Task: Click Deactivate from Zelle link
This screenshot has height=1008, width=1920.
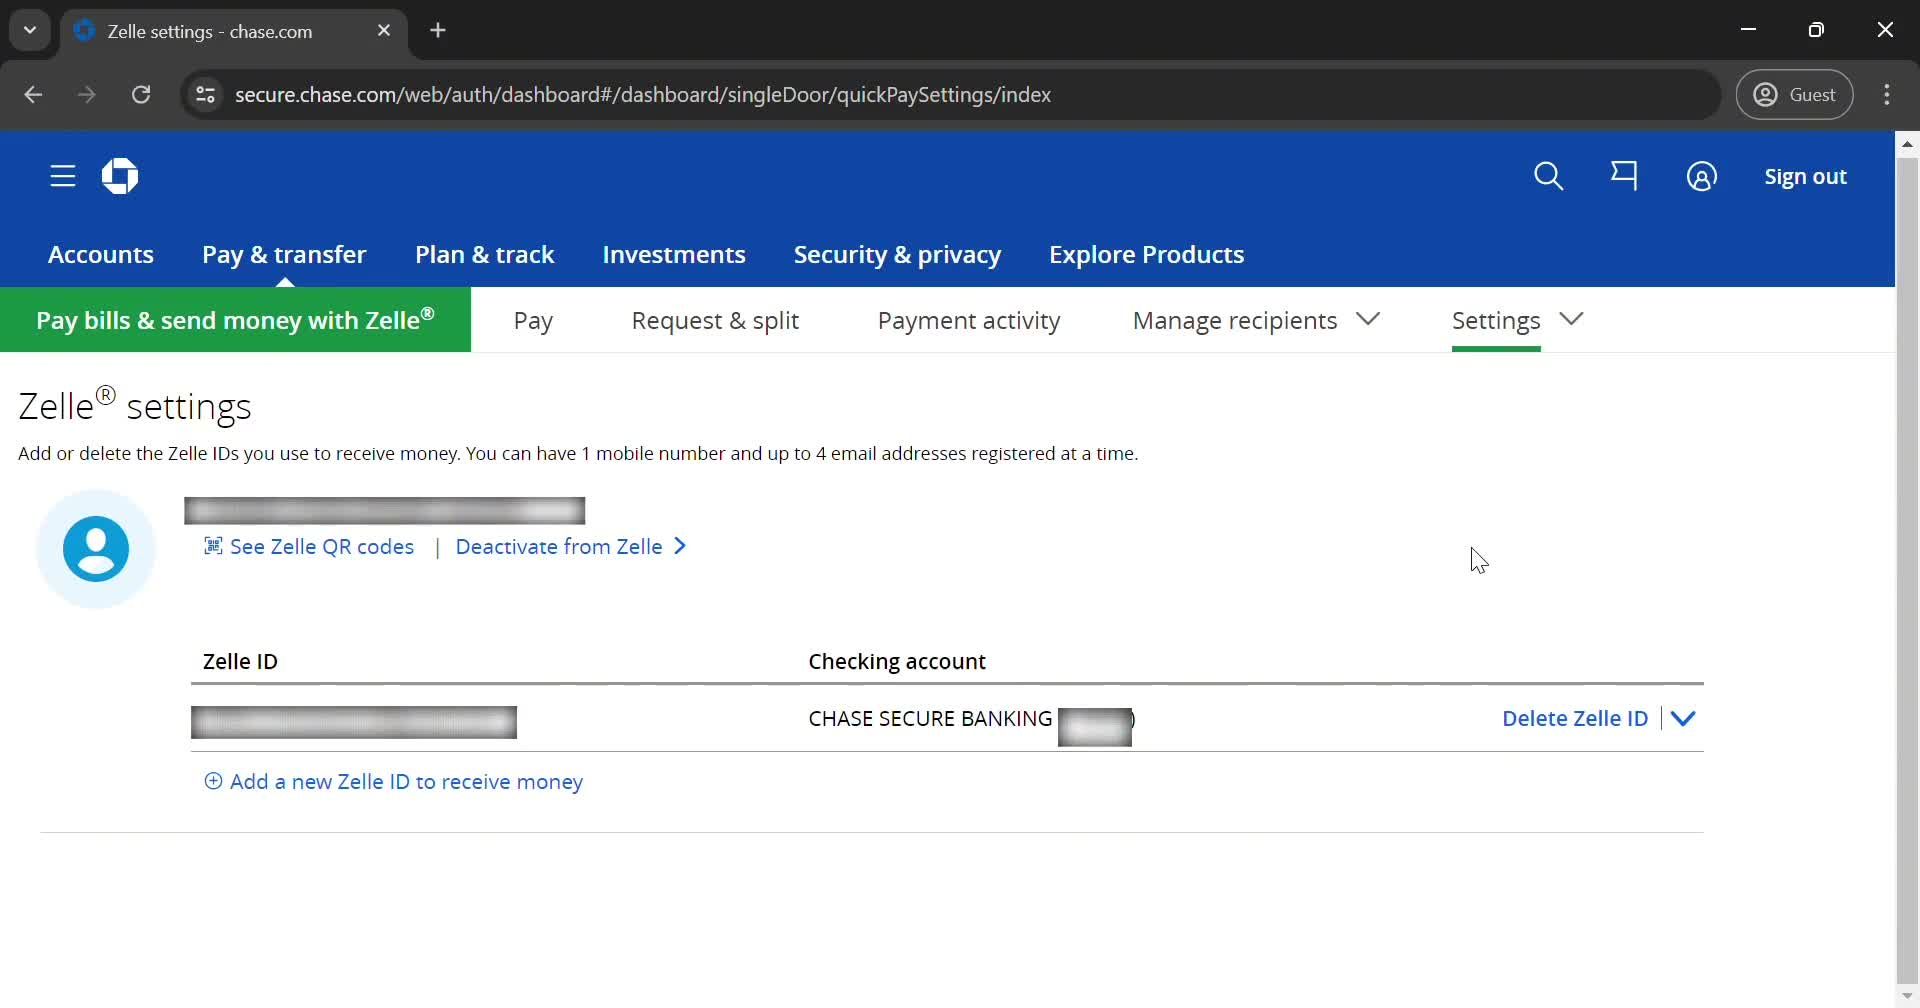Action: click(559, 546)
